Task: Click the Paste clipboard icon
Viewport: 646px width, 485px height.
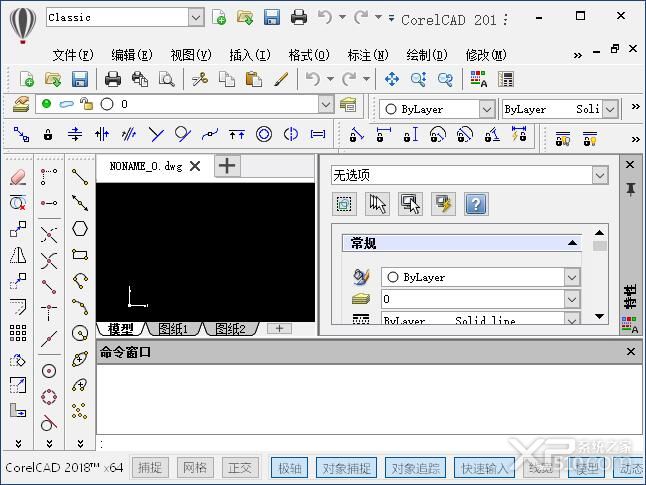Action: pos(253,79)
